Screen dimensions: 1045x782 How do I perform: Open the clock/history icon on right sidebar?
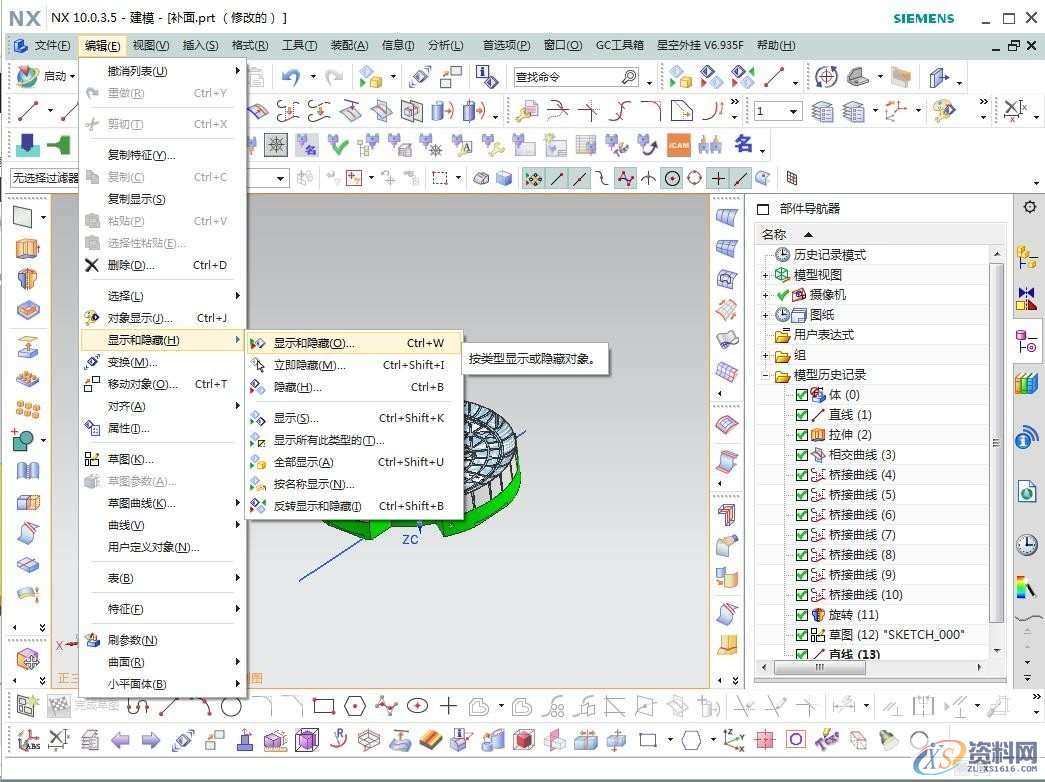pos(1027,545)
